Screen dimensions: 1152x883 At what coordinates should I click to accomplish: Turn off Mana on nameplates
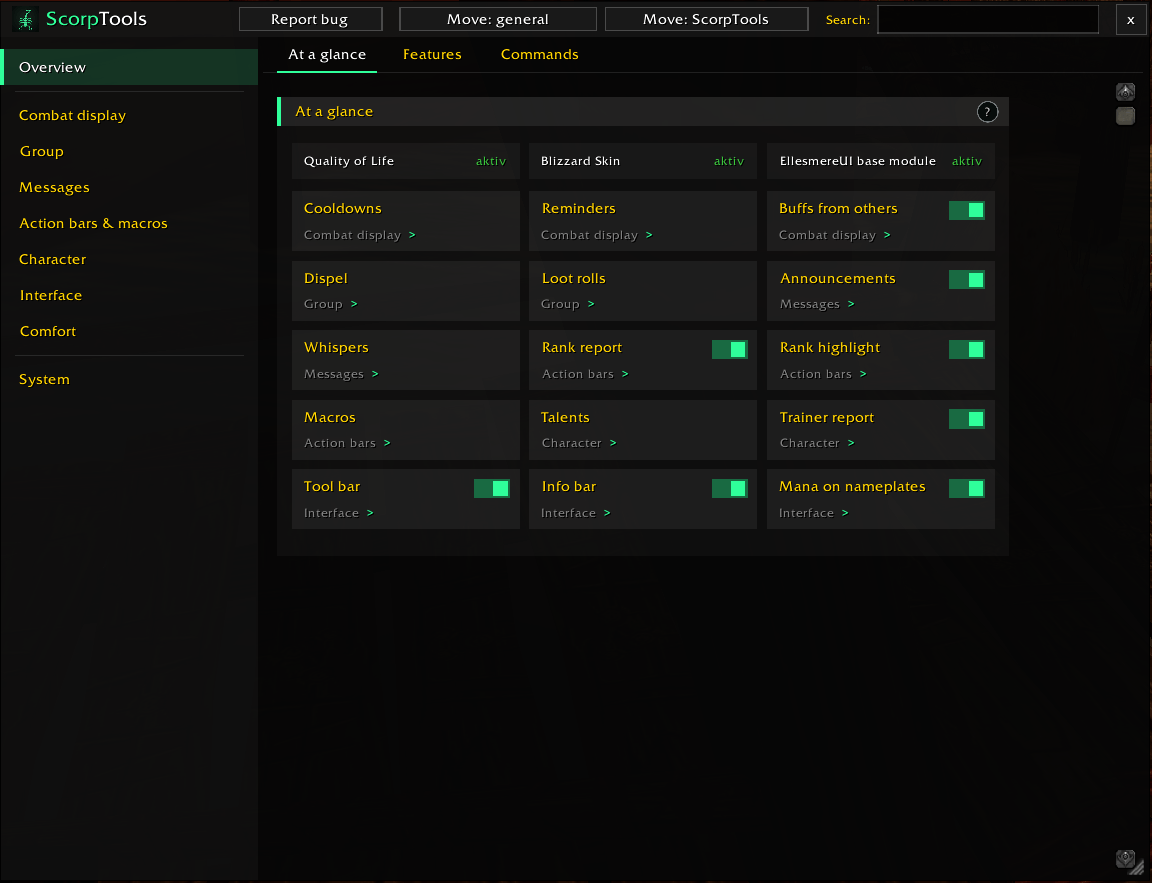(966, 489)
